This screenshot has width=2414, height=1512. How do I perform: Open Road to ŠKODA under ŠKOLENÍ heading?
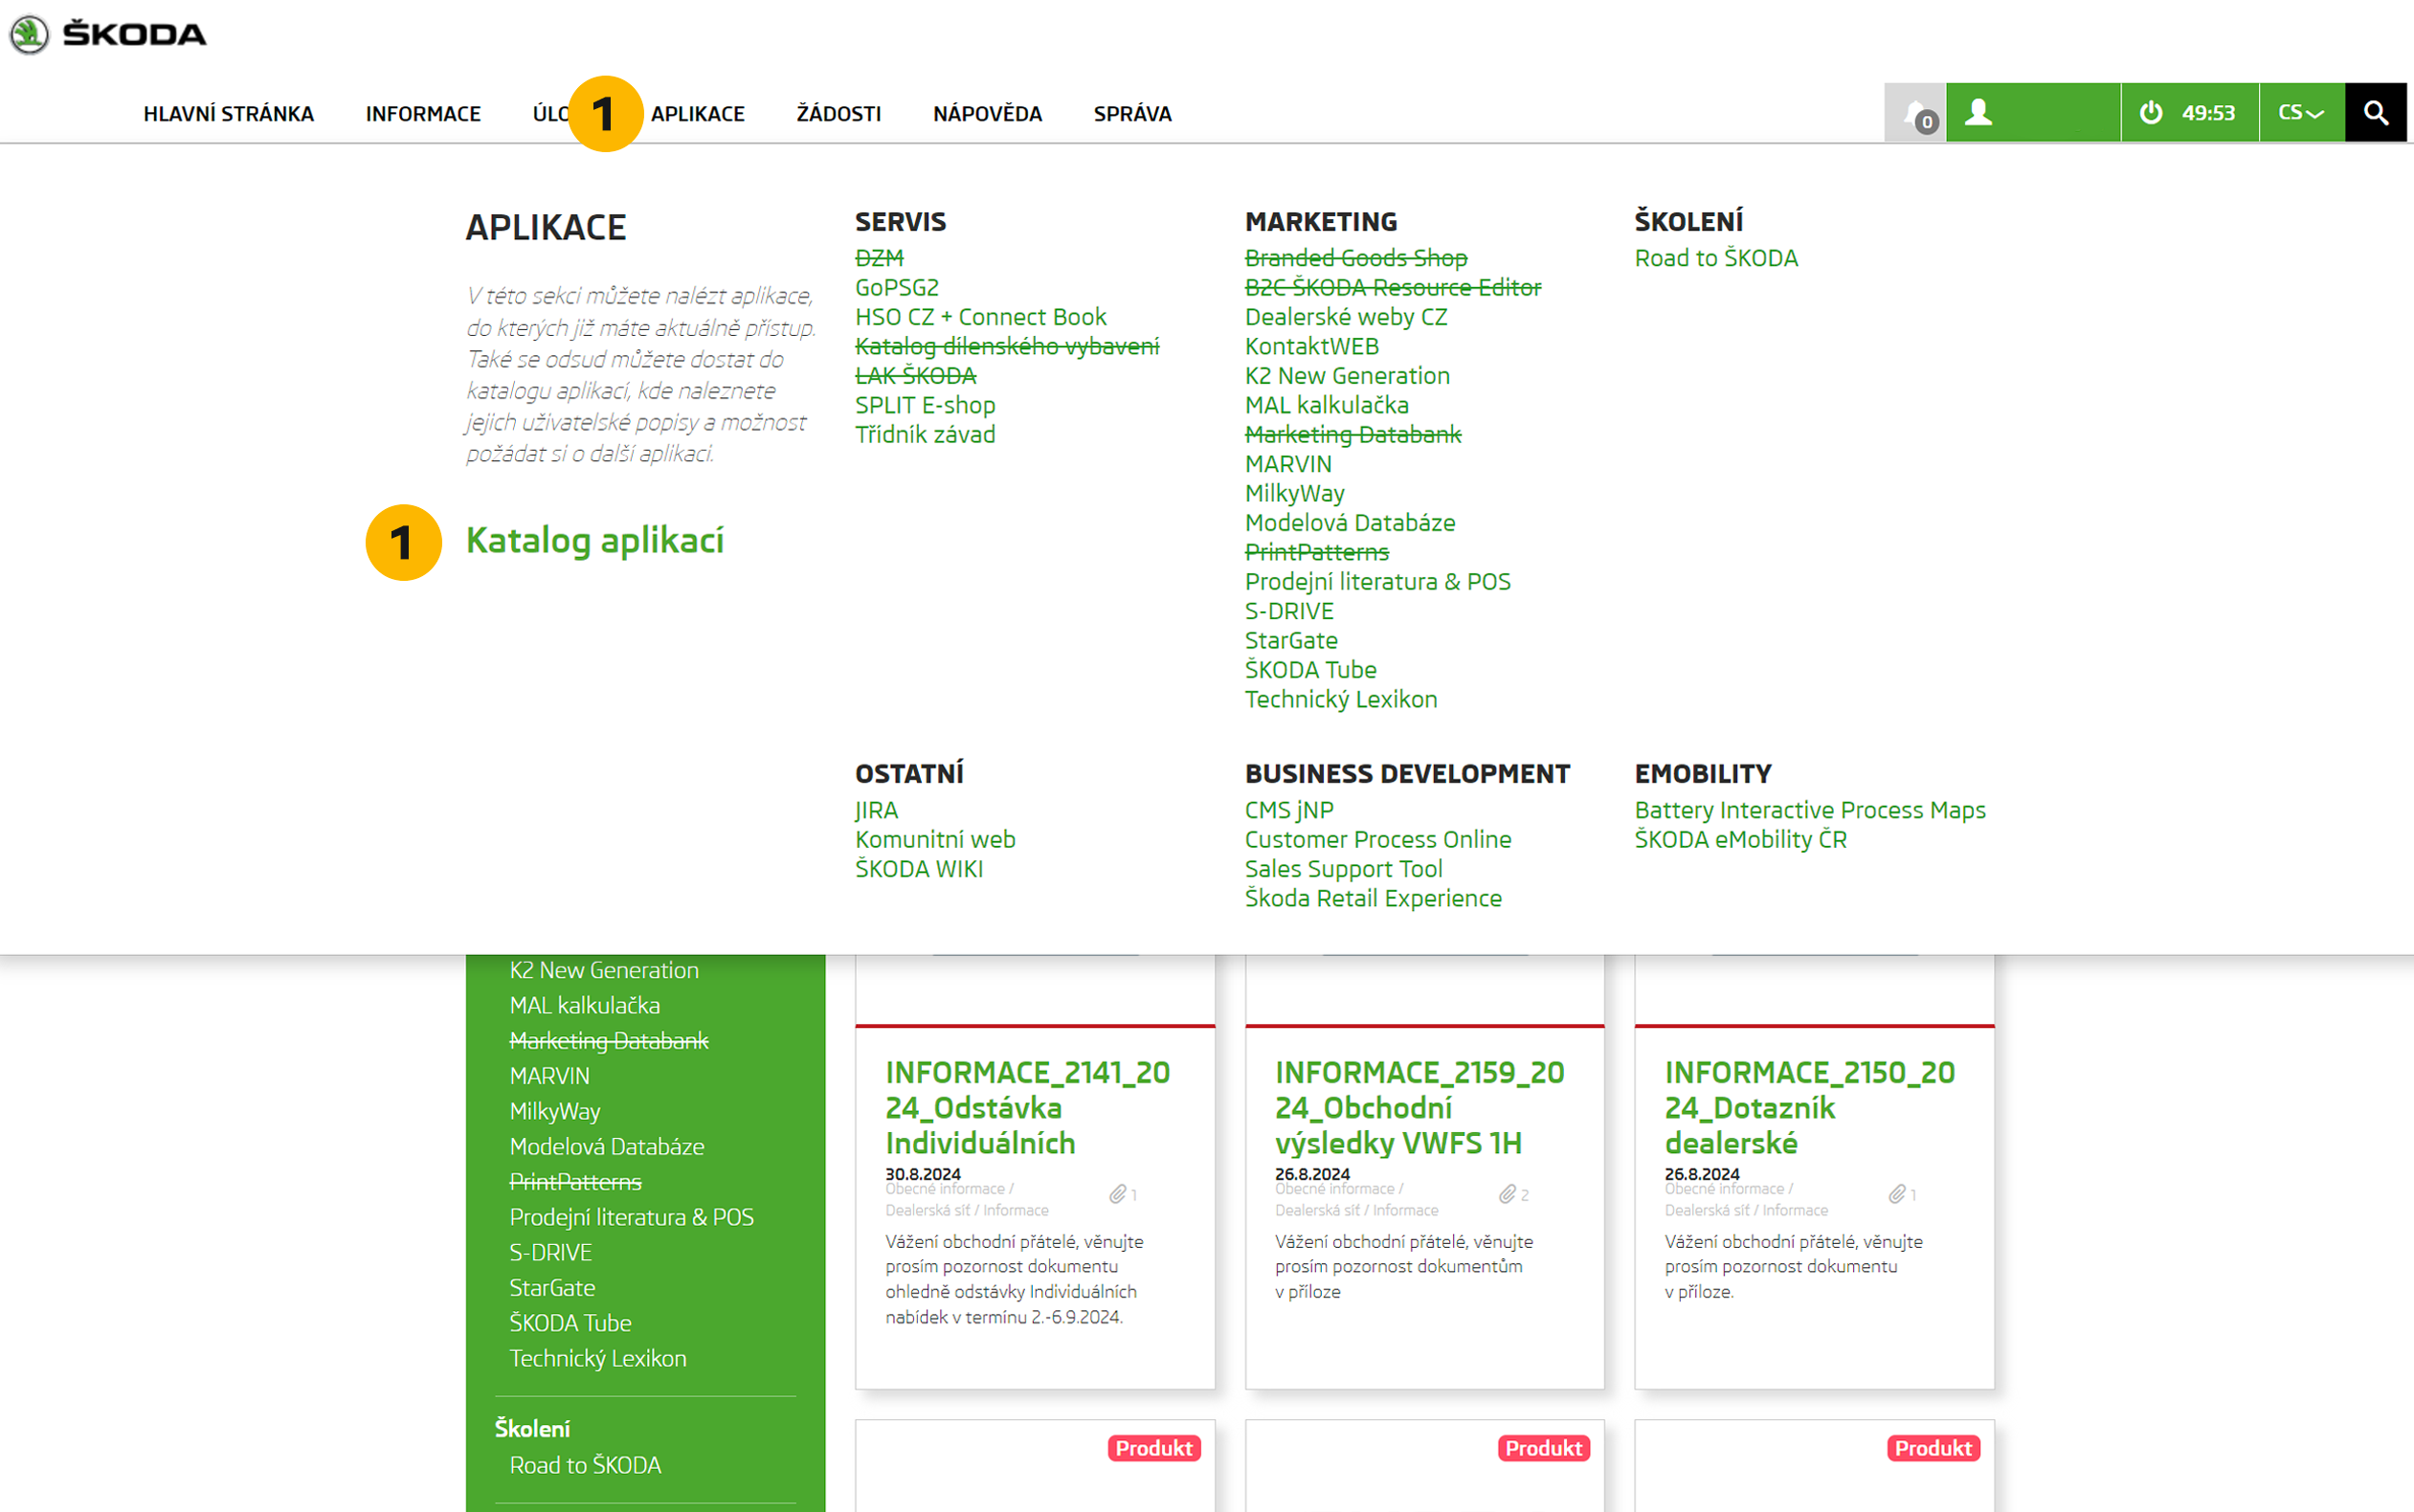click(x=1716, y=258)
